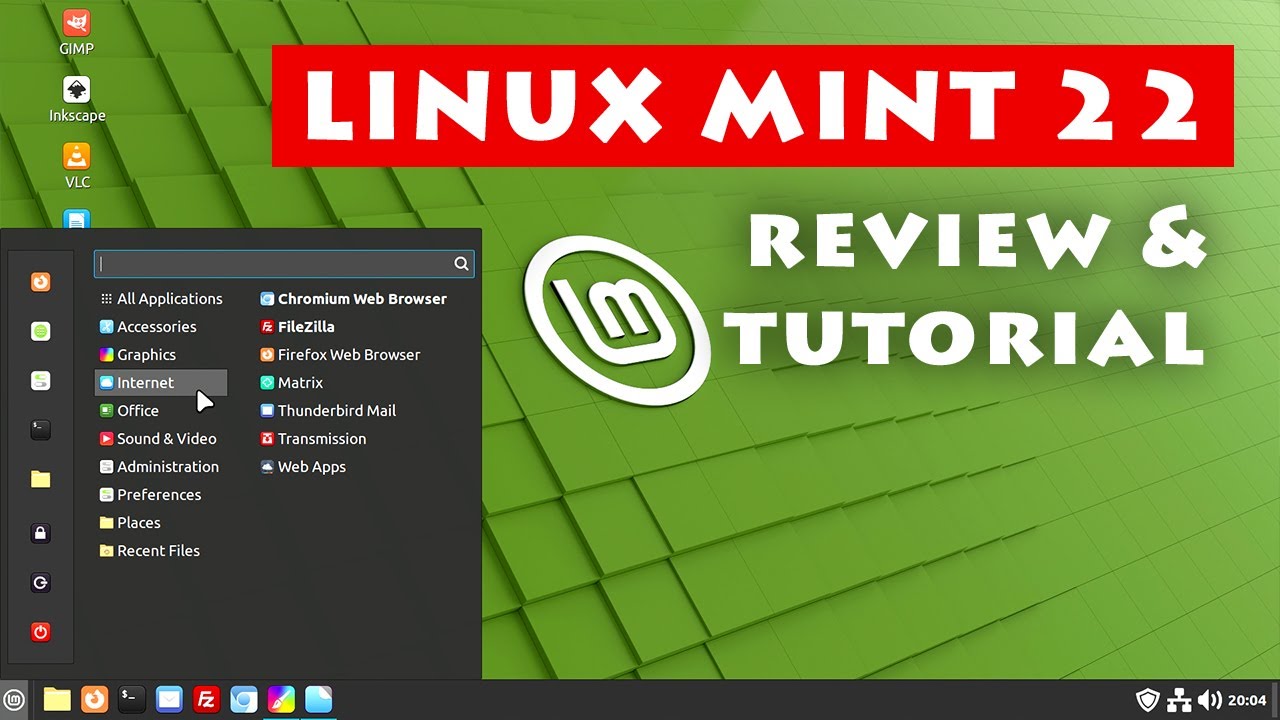Screen dimensions: 1280x720
Task: Click the Lock Screen padlock icon
Action: tap(40, 533)
